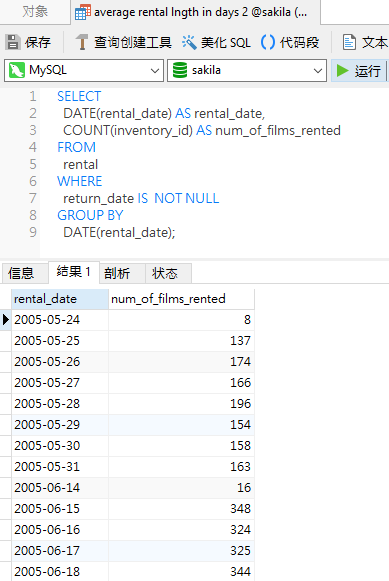This screenshot has height=581, width=389.
Task: Select the cell 2005-05-31
Action: pyautogui.click(x=60, y=467)
